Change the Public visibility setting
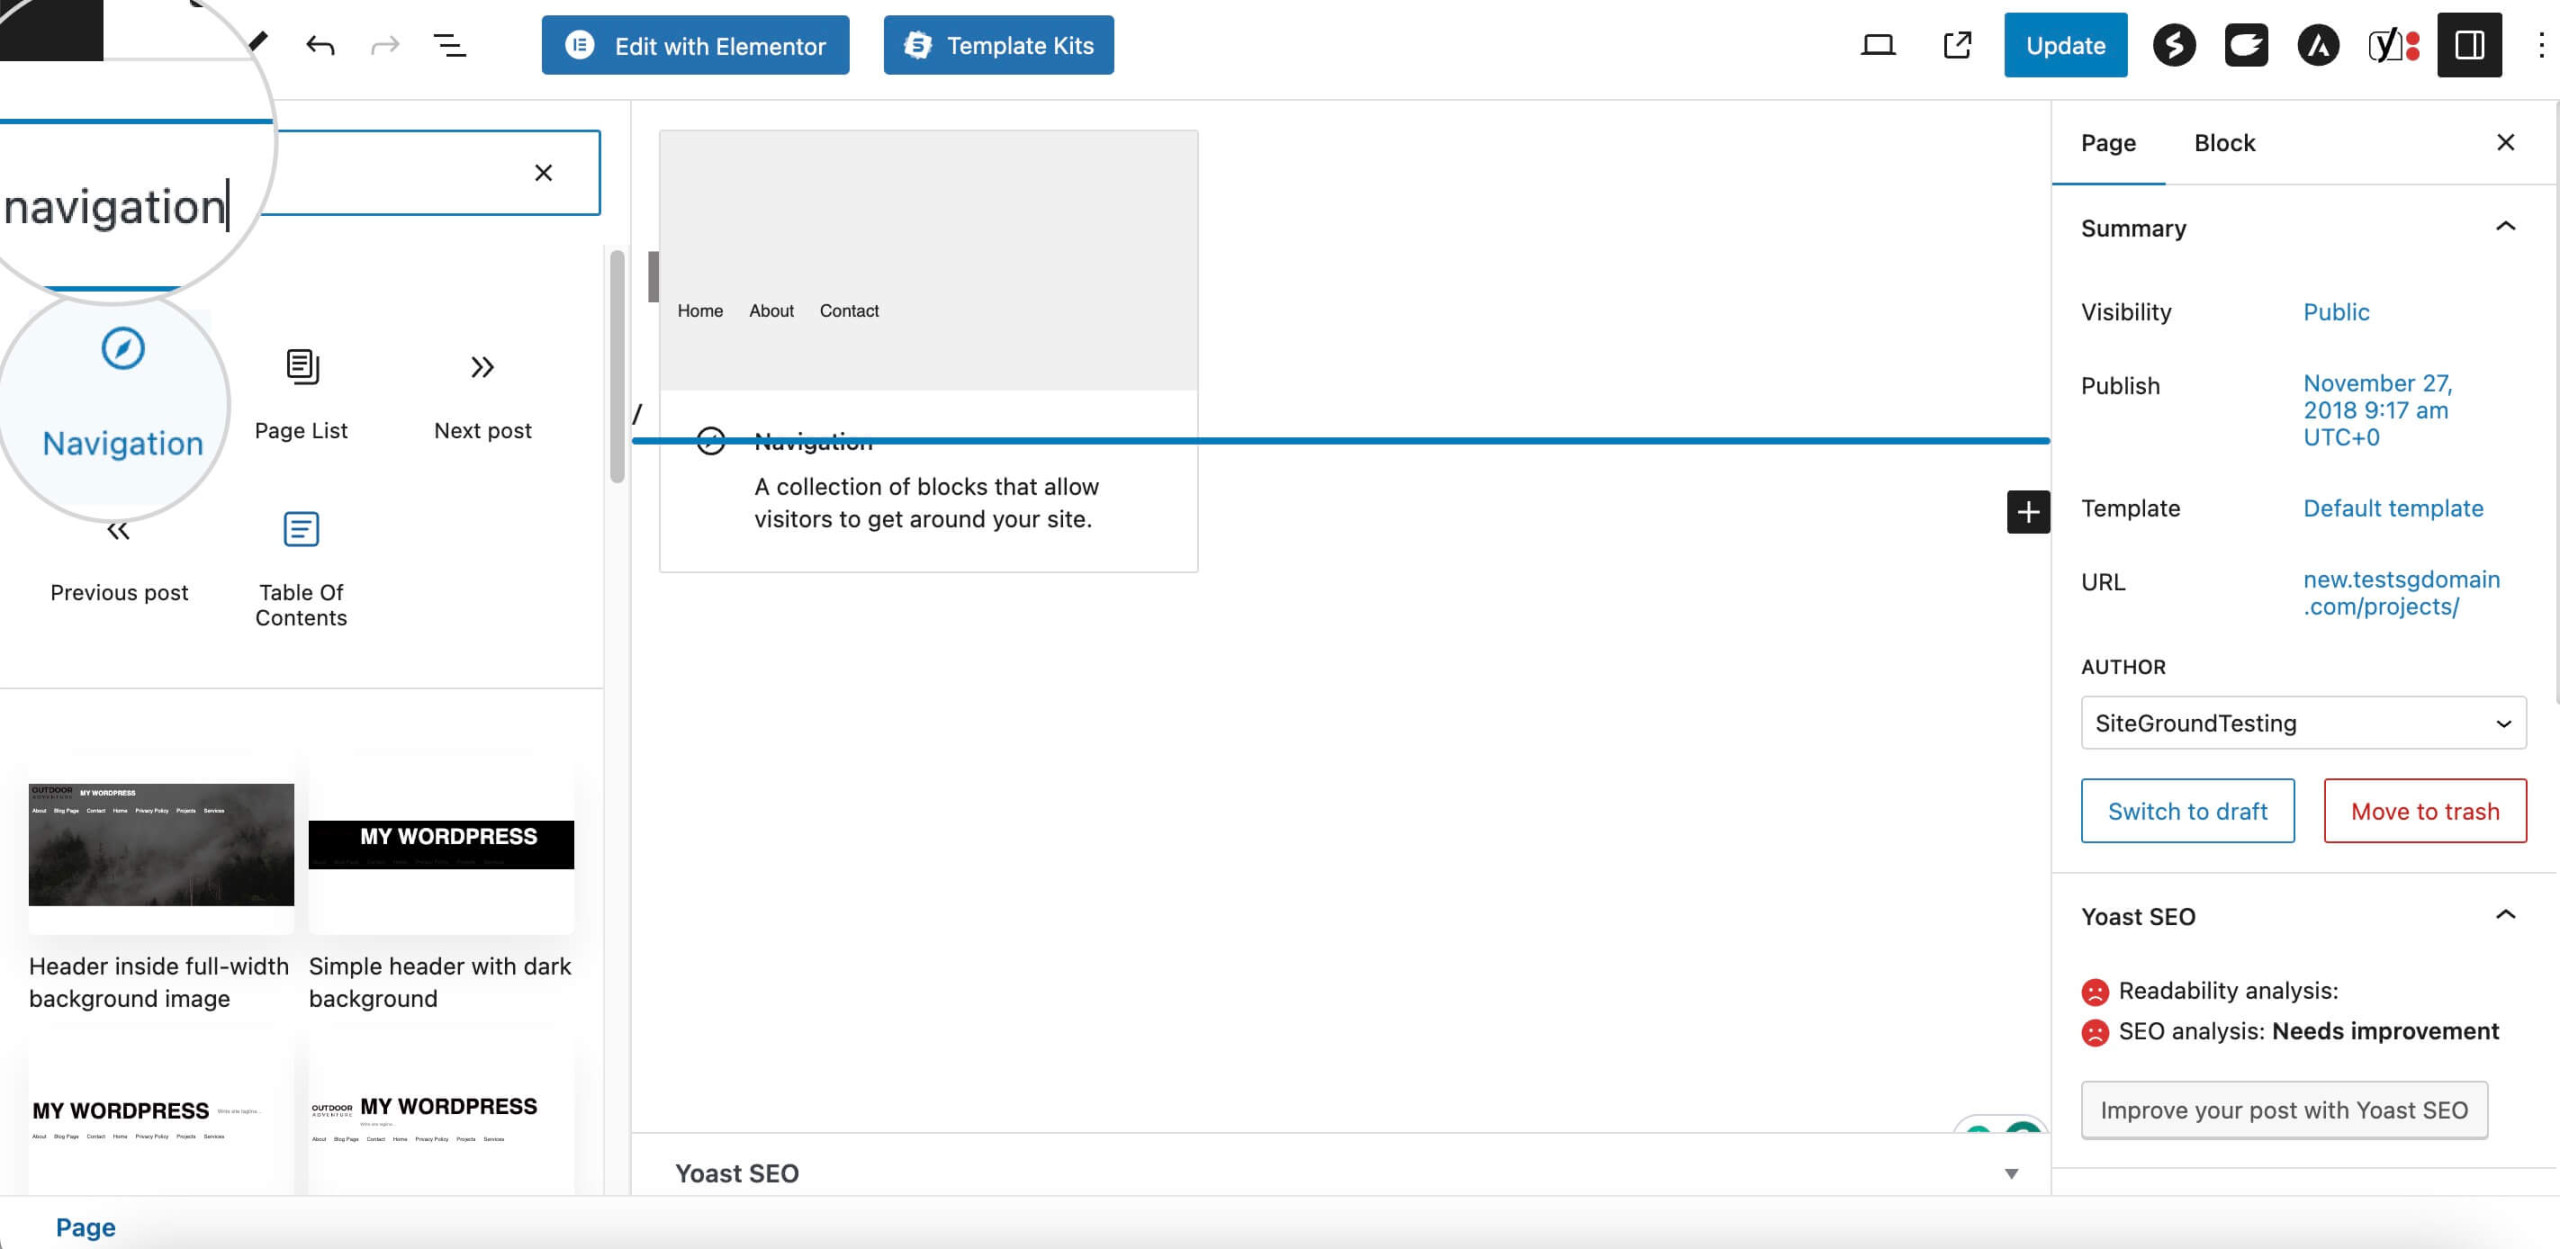 (2336, 312)
